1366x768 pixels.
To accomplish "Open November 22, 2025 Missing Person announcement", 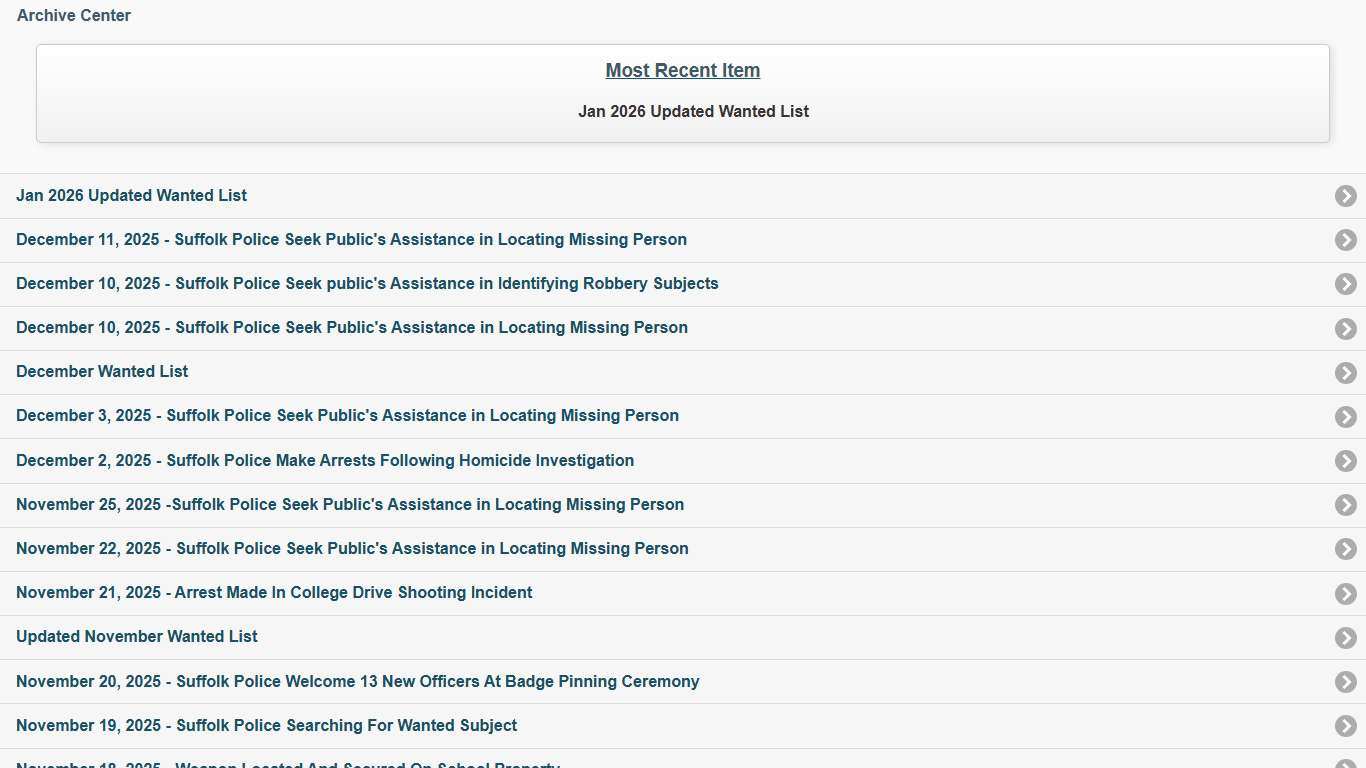I will [x=352, y=548].
